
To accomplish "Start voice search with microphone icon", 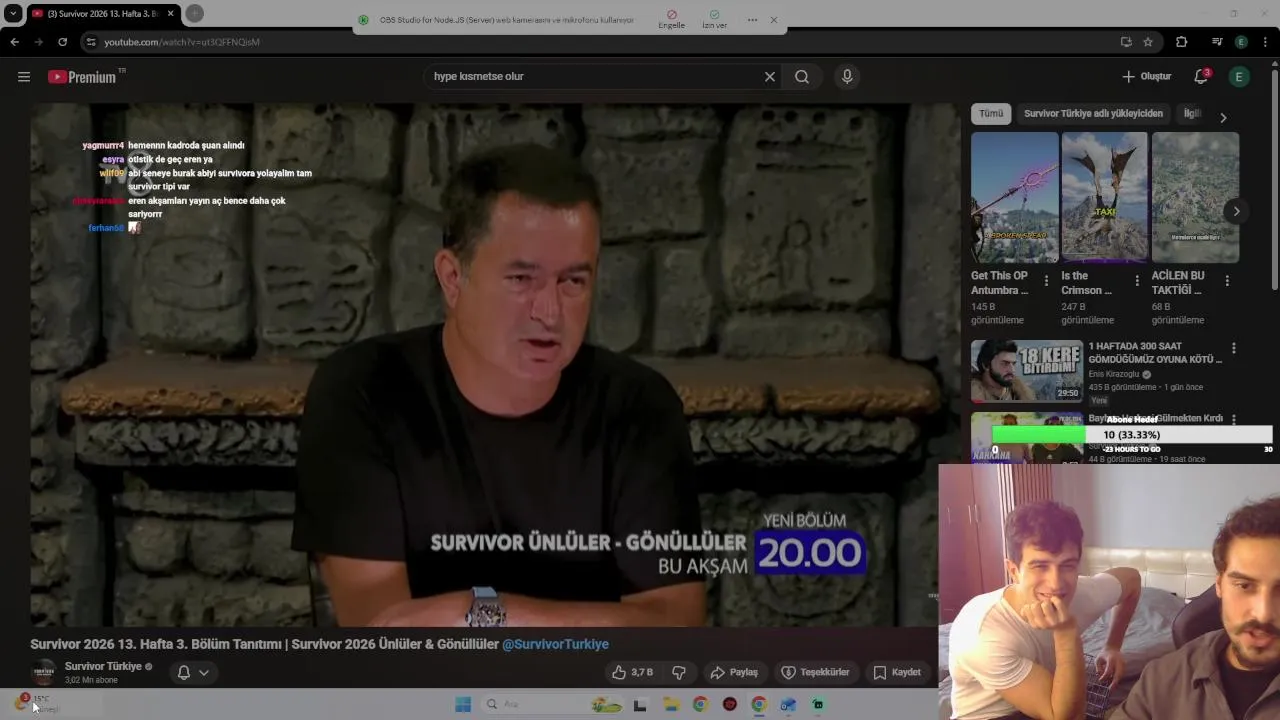I will click(847, 77).
